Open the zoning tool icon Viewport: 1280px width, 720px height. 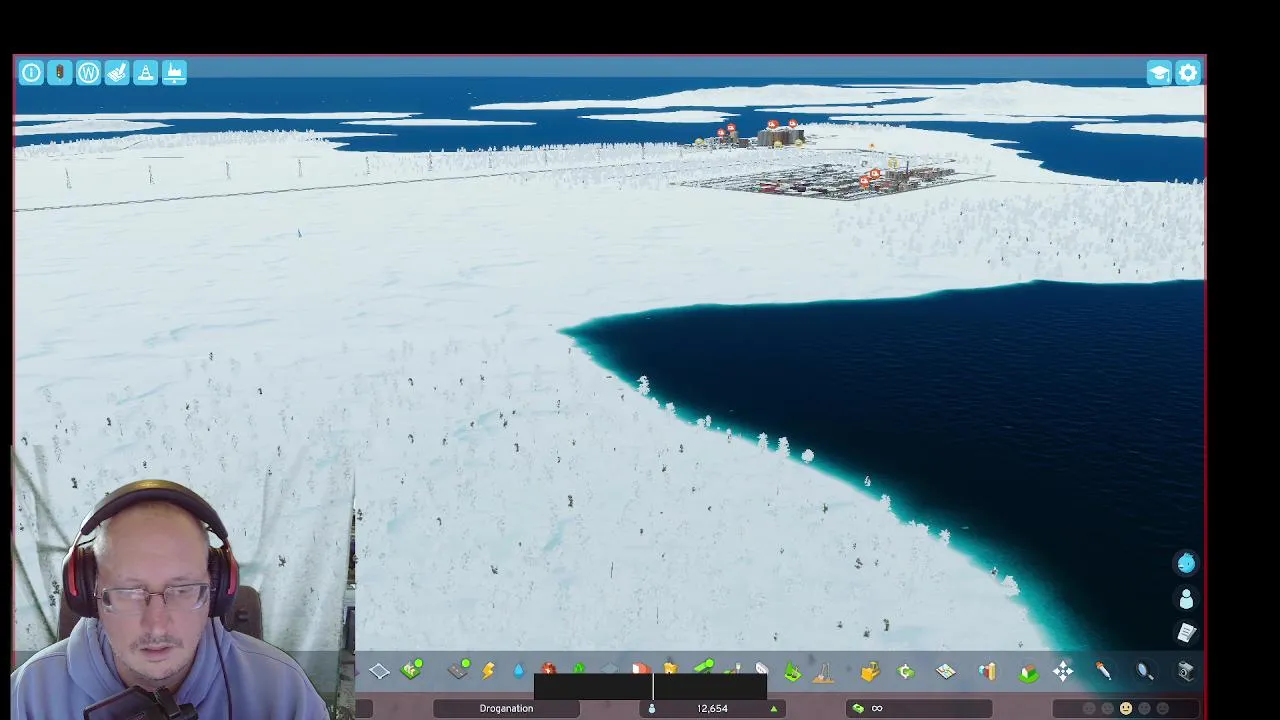tap(412, 669)
